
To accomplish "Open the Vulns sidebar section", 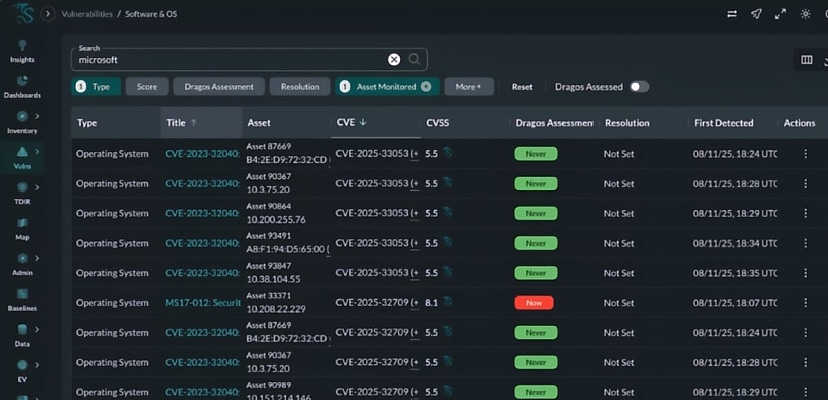I will pos(22,158).
